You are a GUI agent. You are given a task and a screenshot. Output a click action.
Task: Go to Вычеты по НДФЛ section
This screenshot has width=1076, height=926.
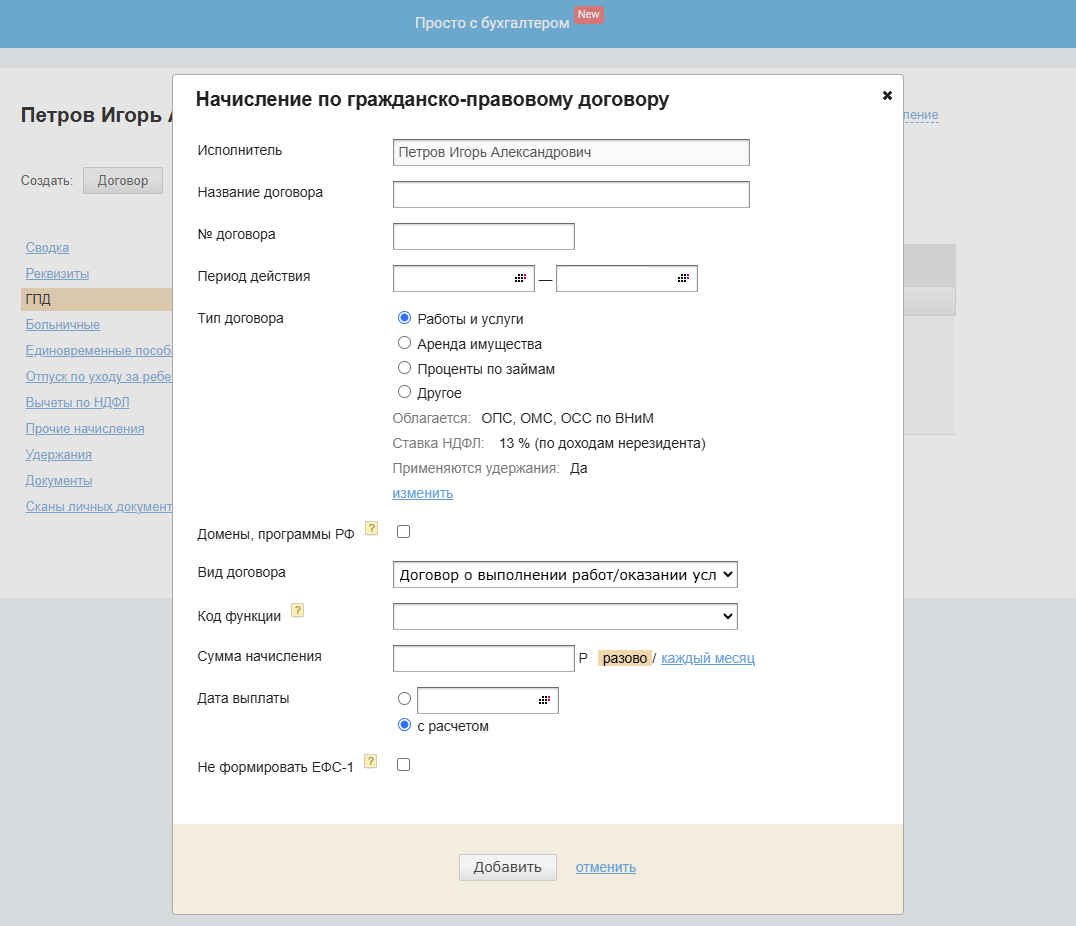[x=78, y=403]
